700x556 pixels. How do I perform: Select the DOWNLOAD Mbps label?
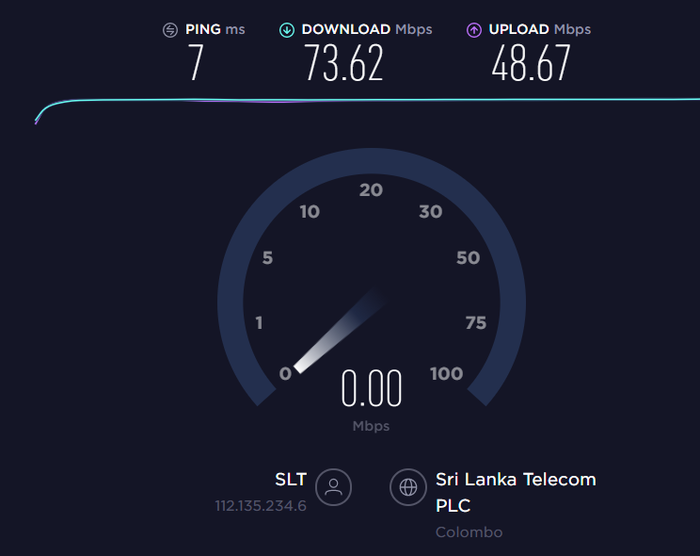pos(367,29)
